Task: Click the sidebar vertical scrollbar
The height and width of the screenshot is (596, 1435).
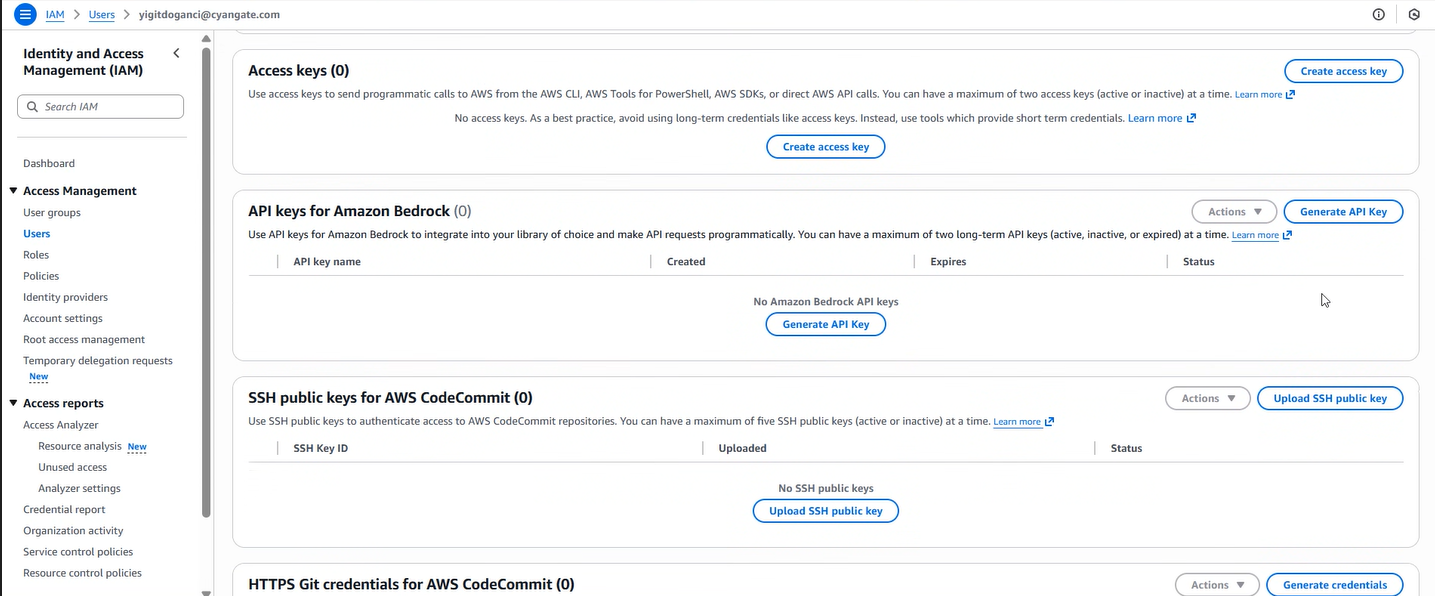Action: [x=206, y=280]
